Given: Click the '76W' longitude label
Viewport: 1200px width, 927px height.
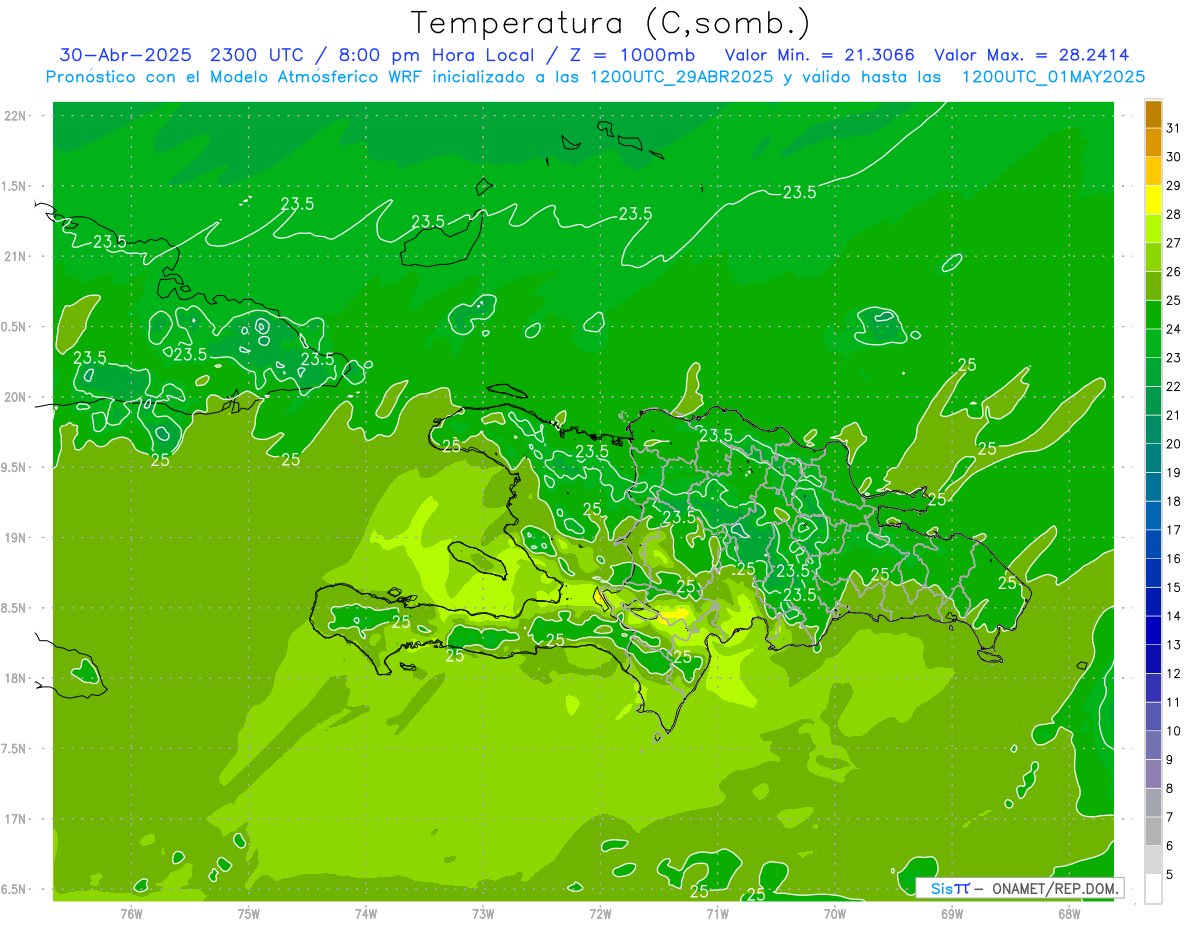Looking at the screenshot, I should pyautogui.click(x=131, y=913).
